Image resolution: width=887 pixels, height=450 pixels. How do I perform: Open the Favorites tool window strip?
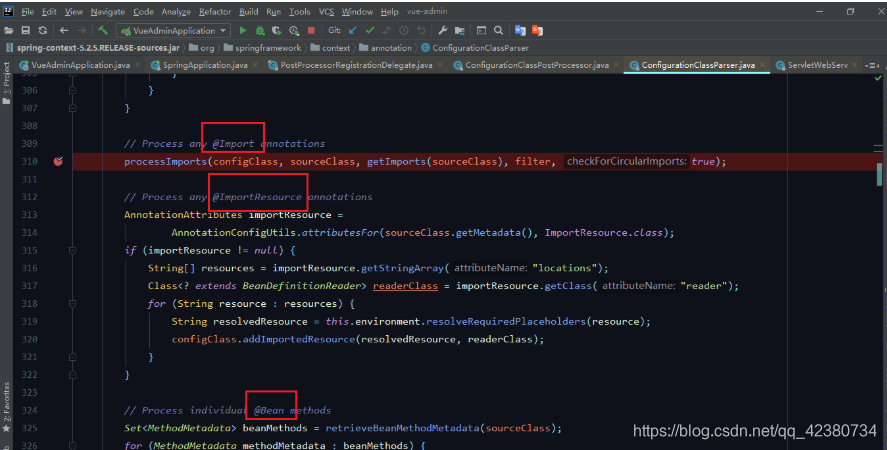6,407
